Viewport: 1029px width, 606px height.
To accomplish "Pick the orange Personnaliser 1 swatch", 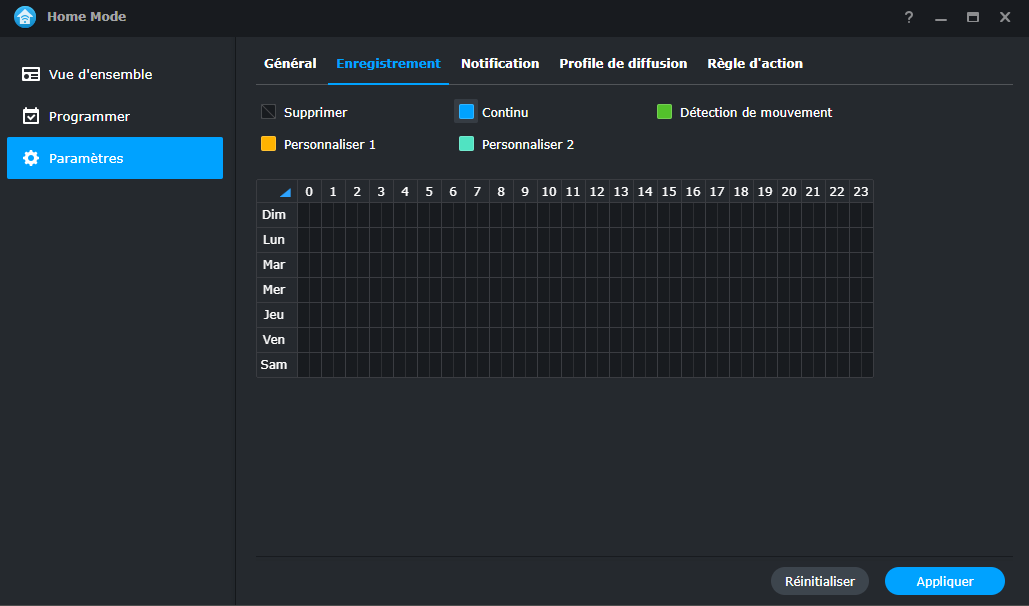I will (x=268, y=144).
